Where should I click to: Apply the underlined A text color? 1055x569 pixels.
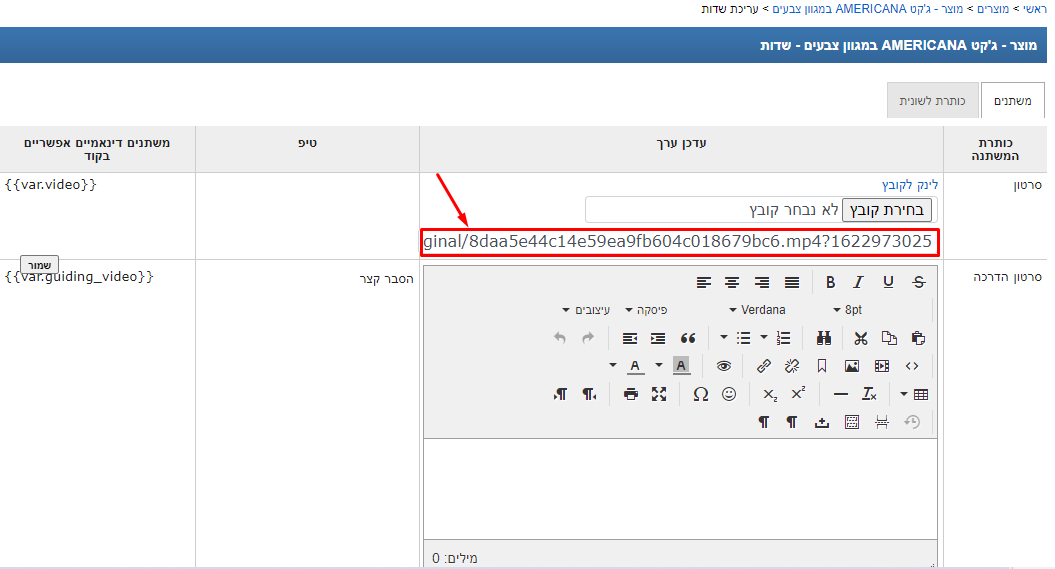coord(635,366)
